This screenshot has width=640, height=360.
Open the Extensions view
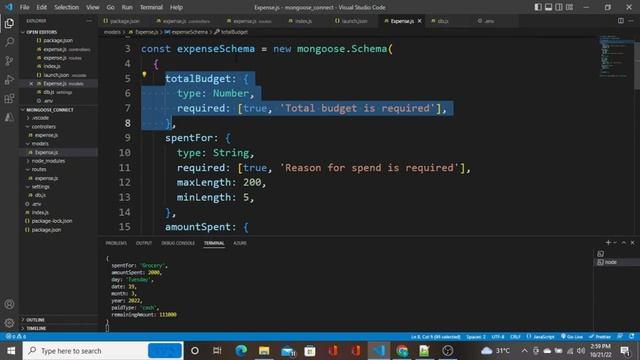(x=9, y=98)
